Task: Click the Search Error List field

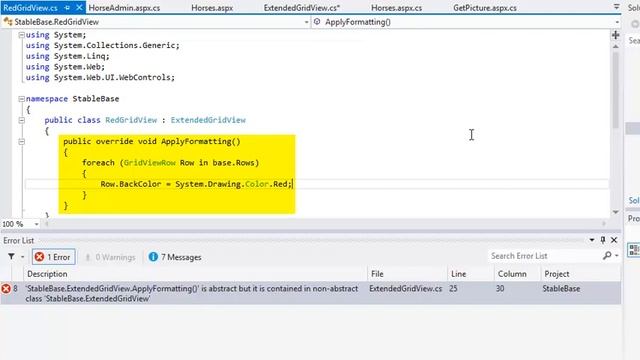Action: [544, 256]
